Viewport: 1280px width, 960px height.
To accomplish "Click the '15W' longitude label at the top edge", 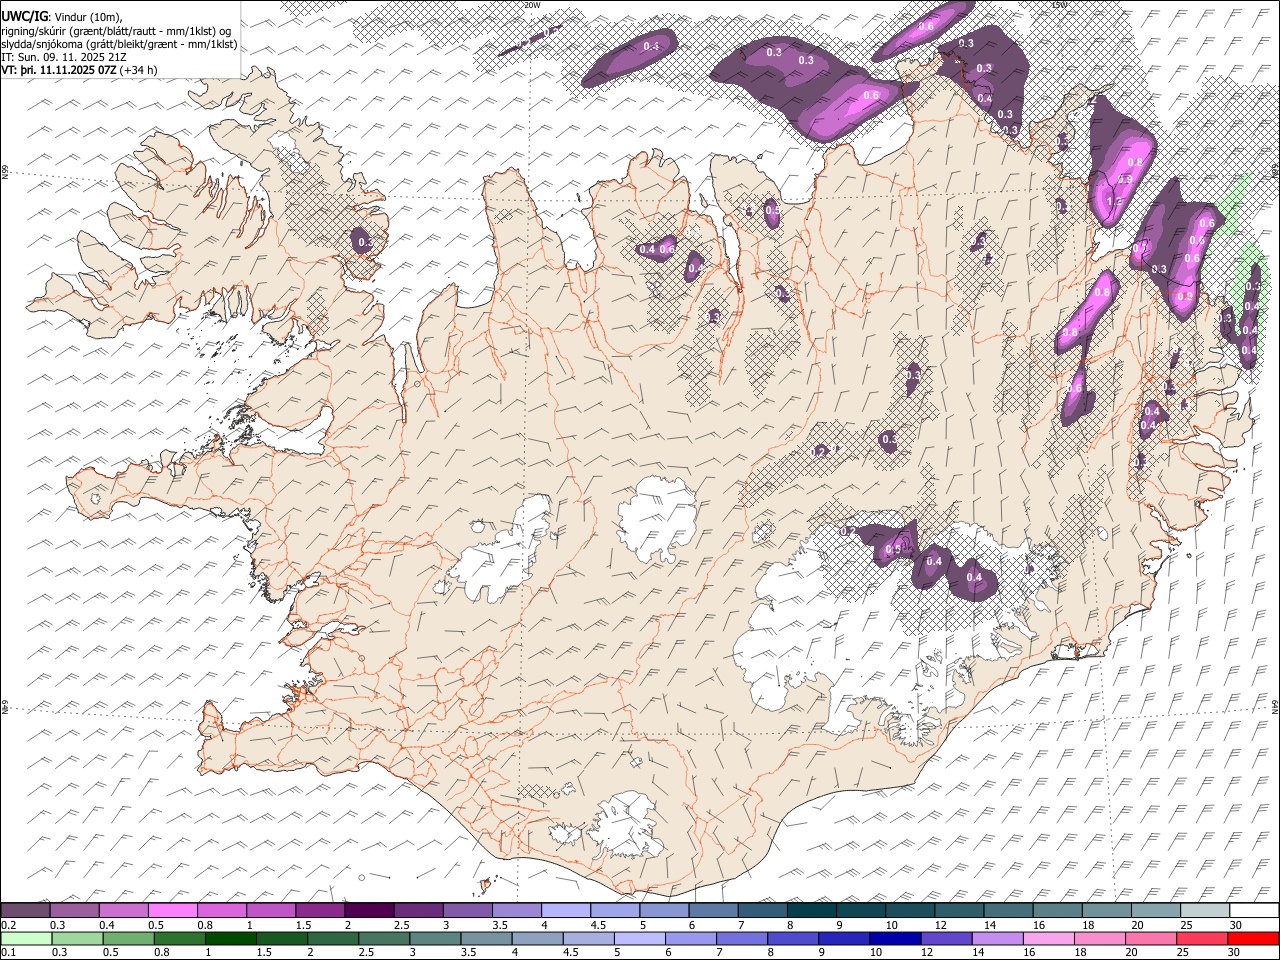I will 1060,5.
